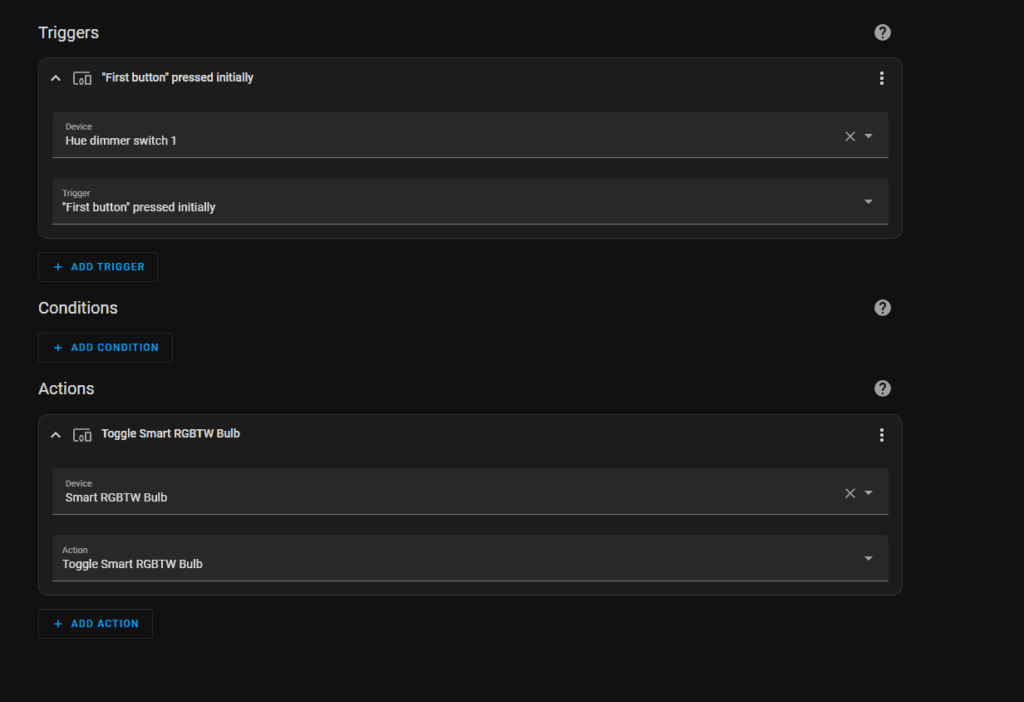Collapse the "First button" trigger card
Screen dimensions: 1024x702
tap(56, 78)
